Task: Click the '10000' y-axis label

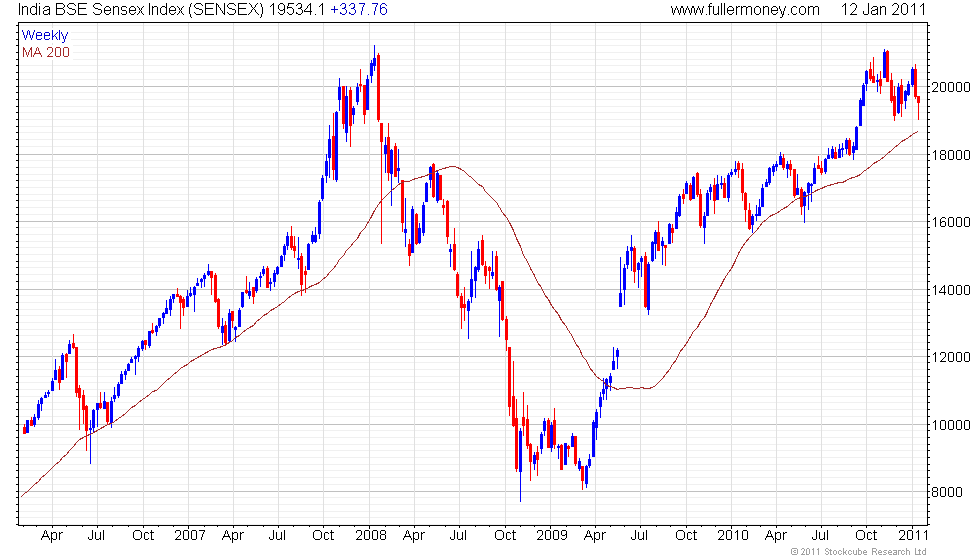Action: [951, 425]
